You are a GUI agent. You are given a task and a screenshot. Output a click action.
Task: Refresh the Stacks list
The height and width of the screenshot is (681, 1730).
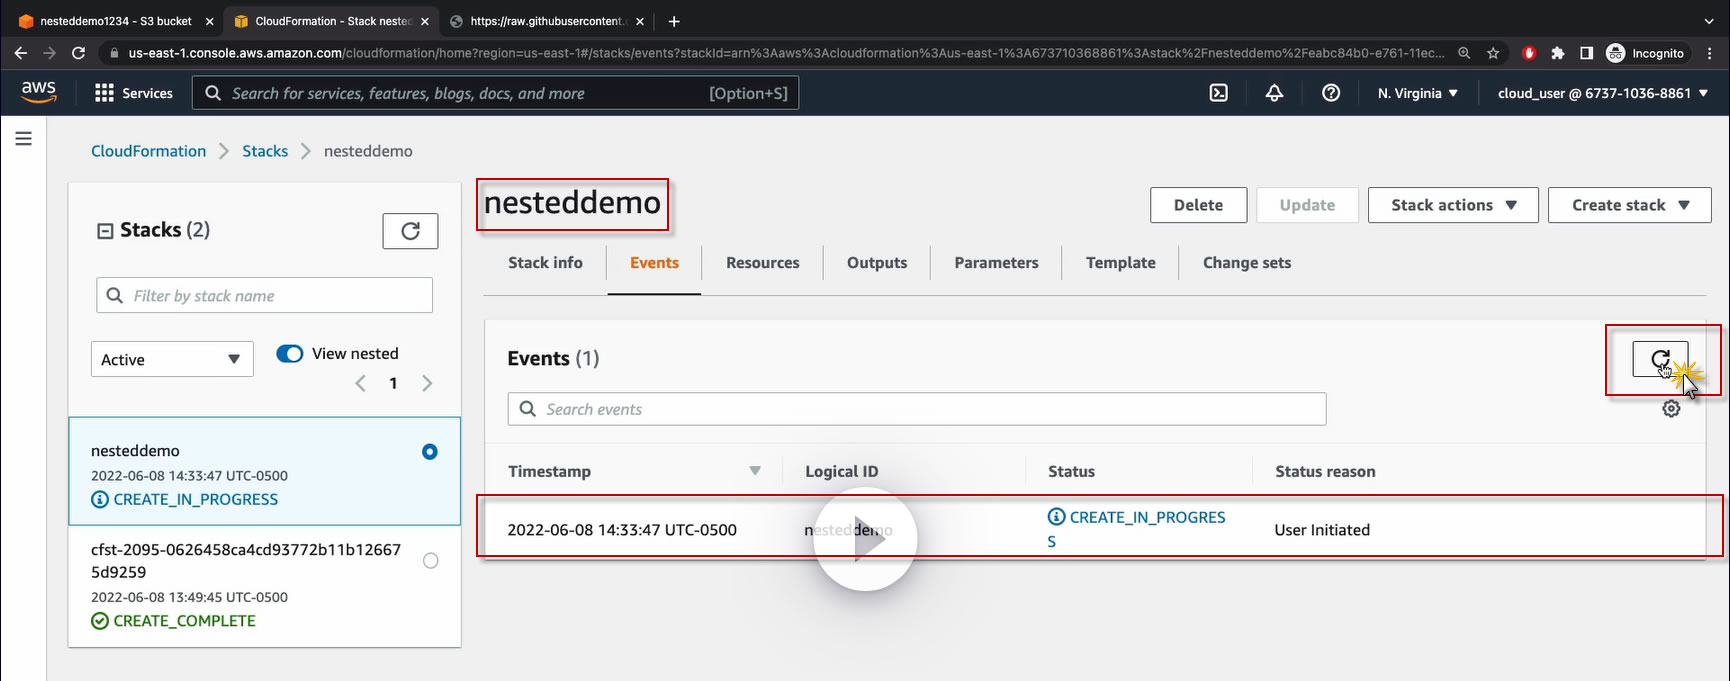[x=410, y=231]
